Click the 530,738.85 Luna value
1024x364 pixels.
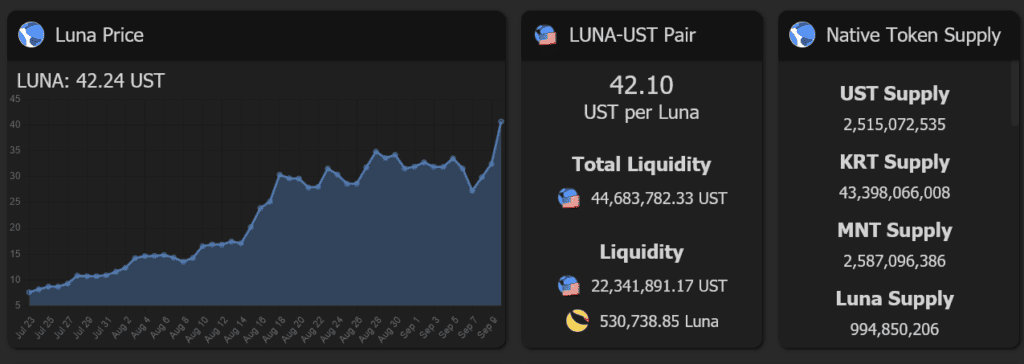click(659, 322)
